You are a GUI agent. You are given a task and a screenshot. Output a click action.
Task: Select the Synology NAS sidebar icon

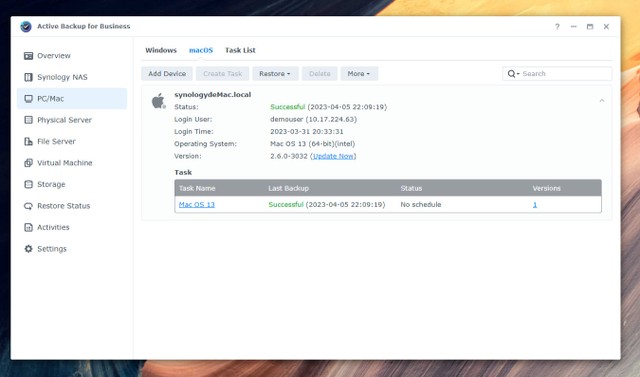28,77
